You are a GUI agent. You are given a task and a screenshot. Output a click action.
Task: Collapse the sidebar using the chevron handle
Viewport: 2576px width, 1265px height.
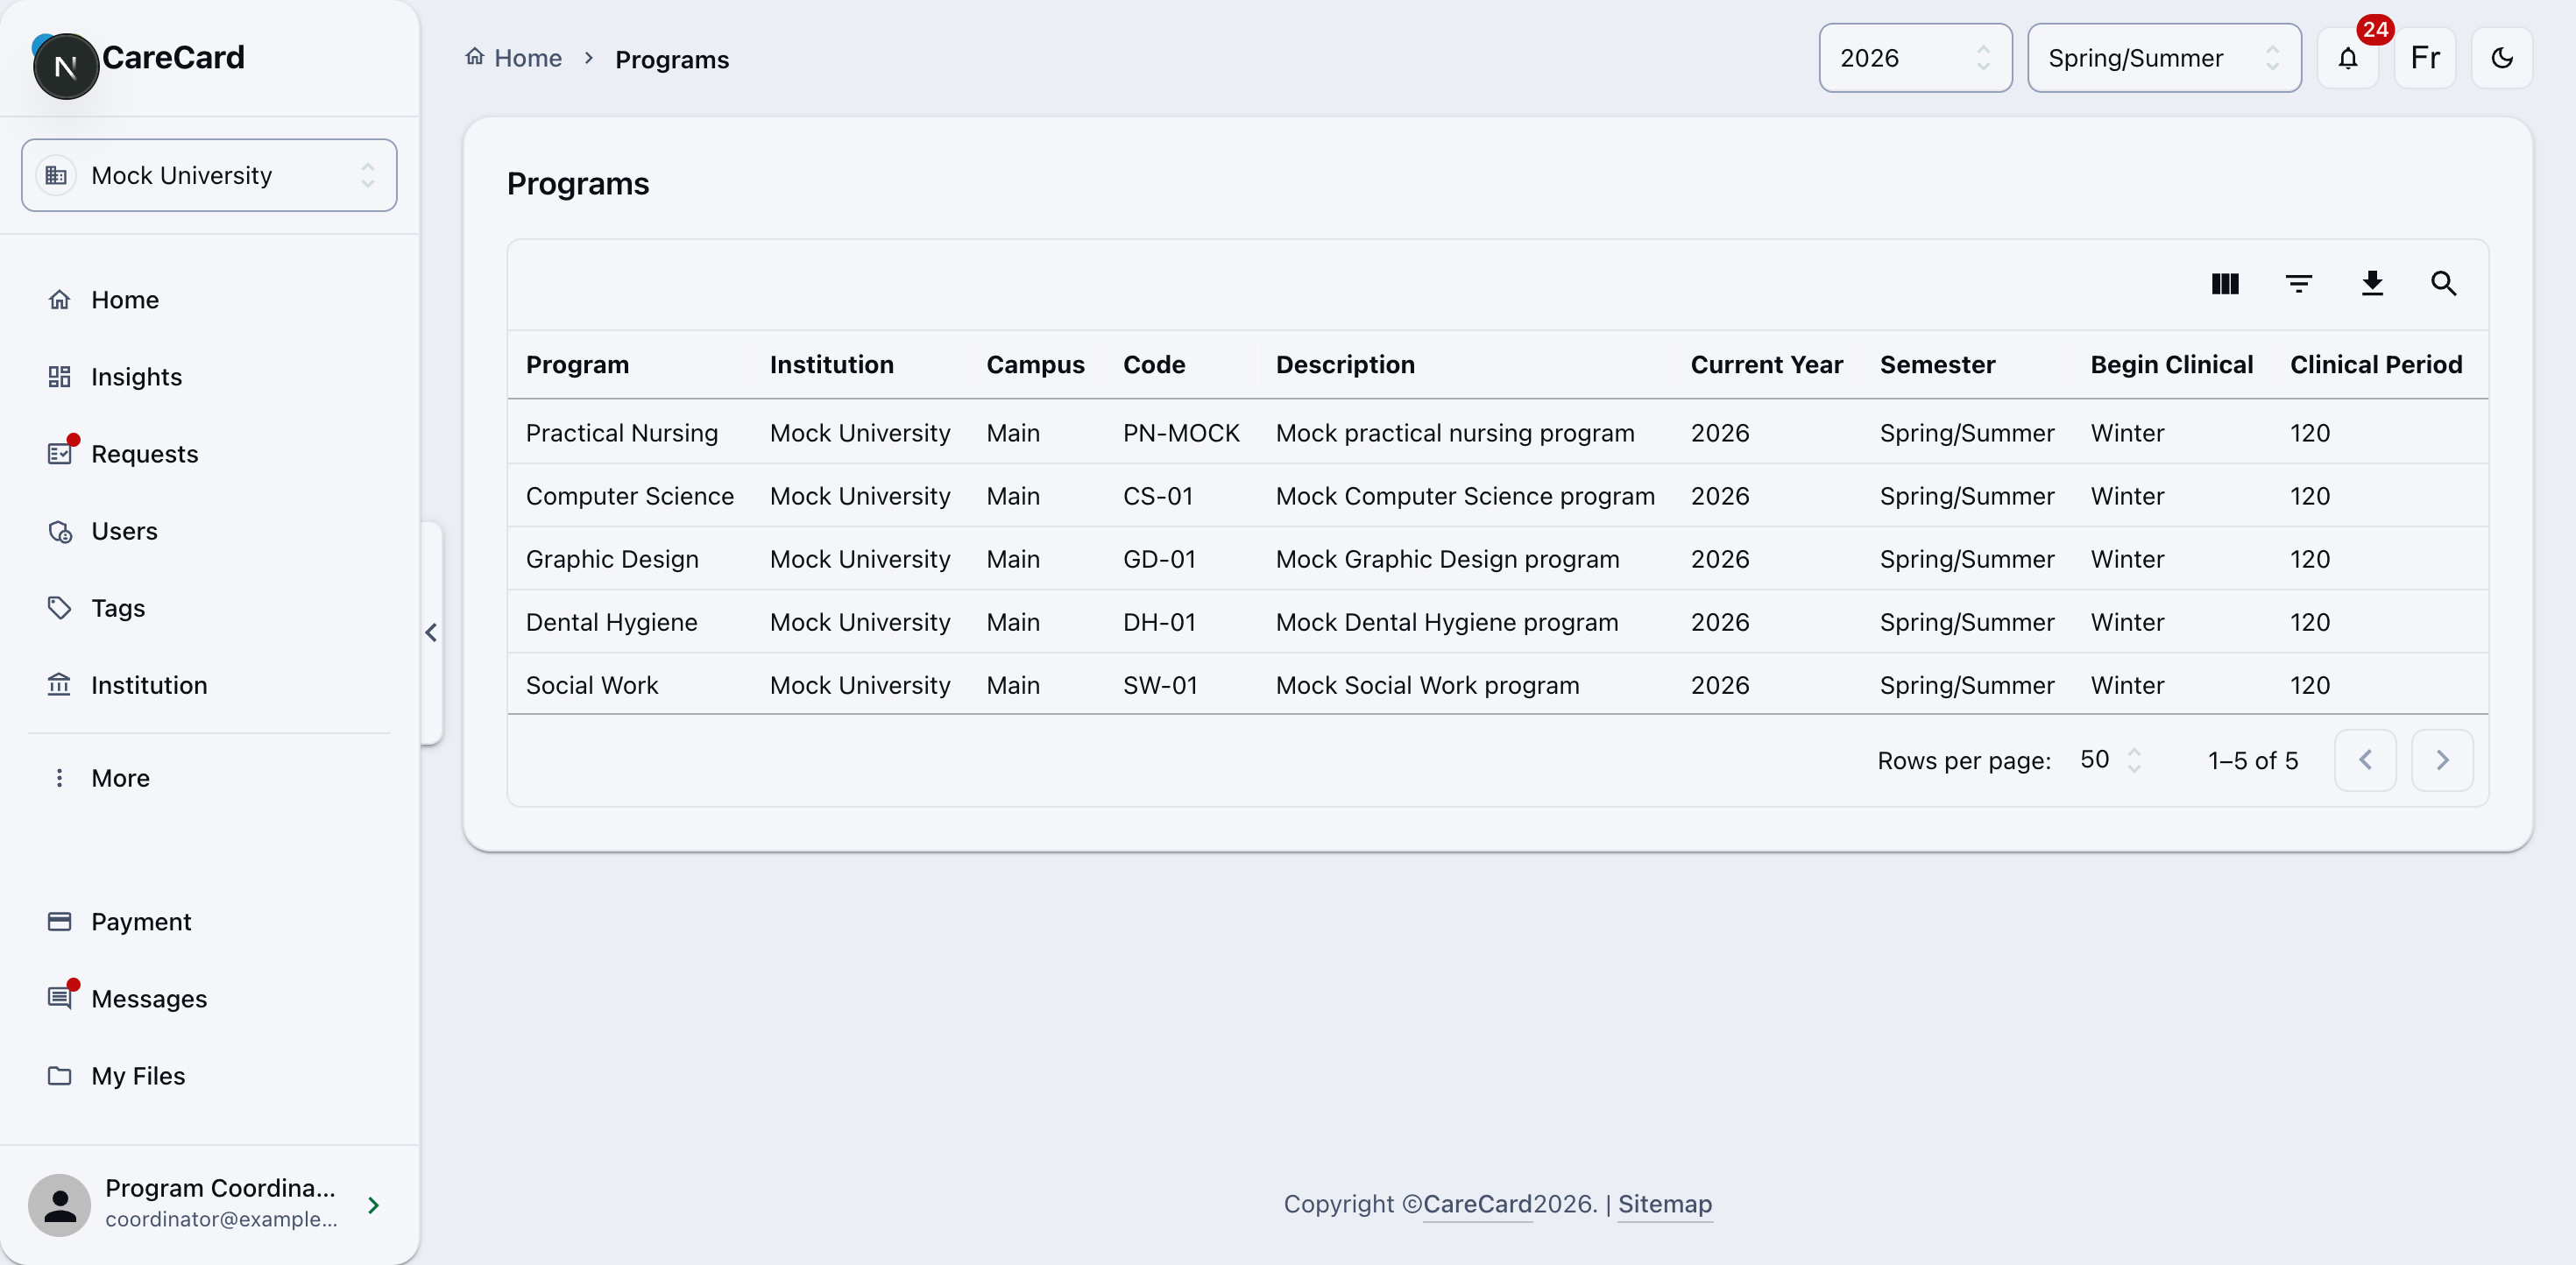point(431,632)
